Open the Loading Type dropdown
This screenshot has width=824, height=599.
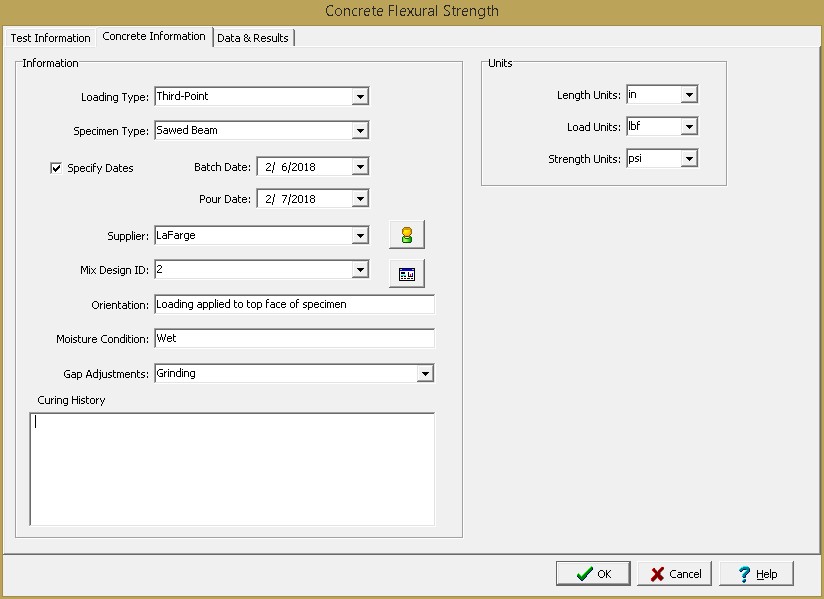click(360, 97)
